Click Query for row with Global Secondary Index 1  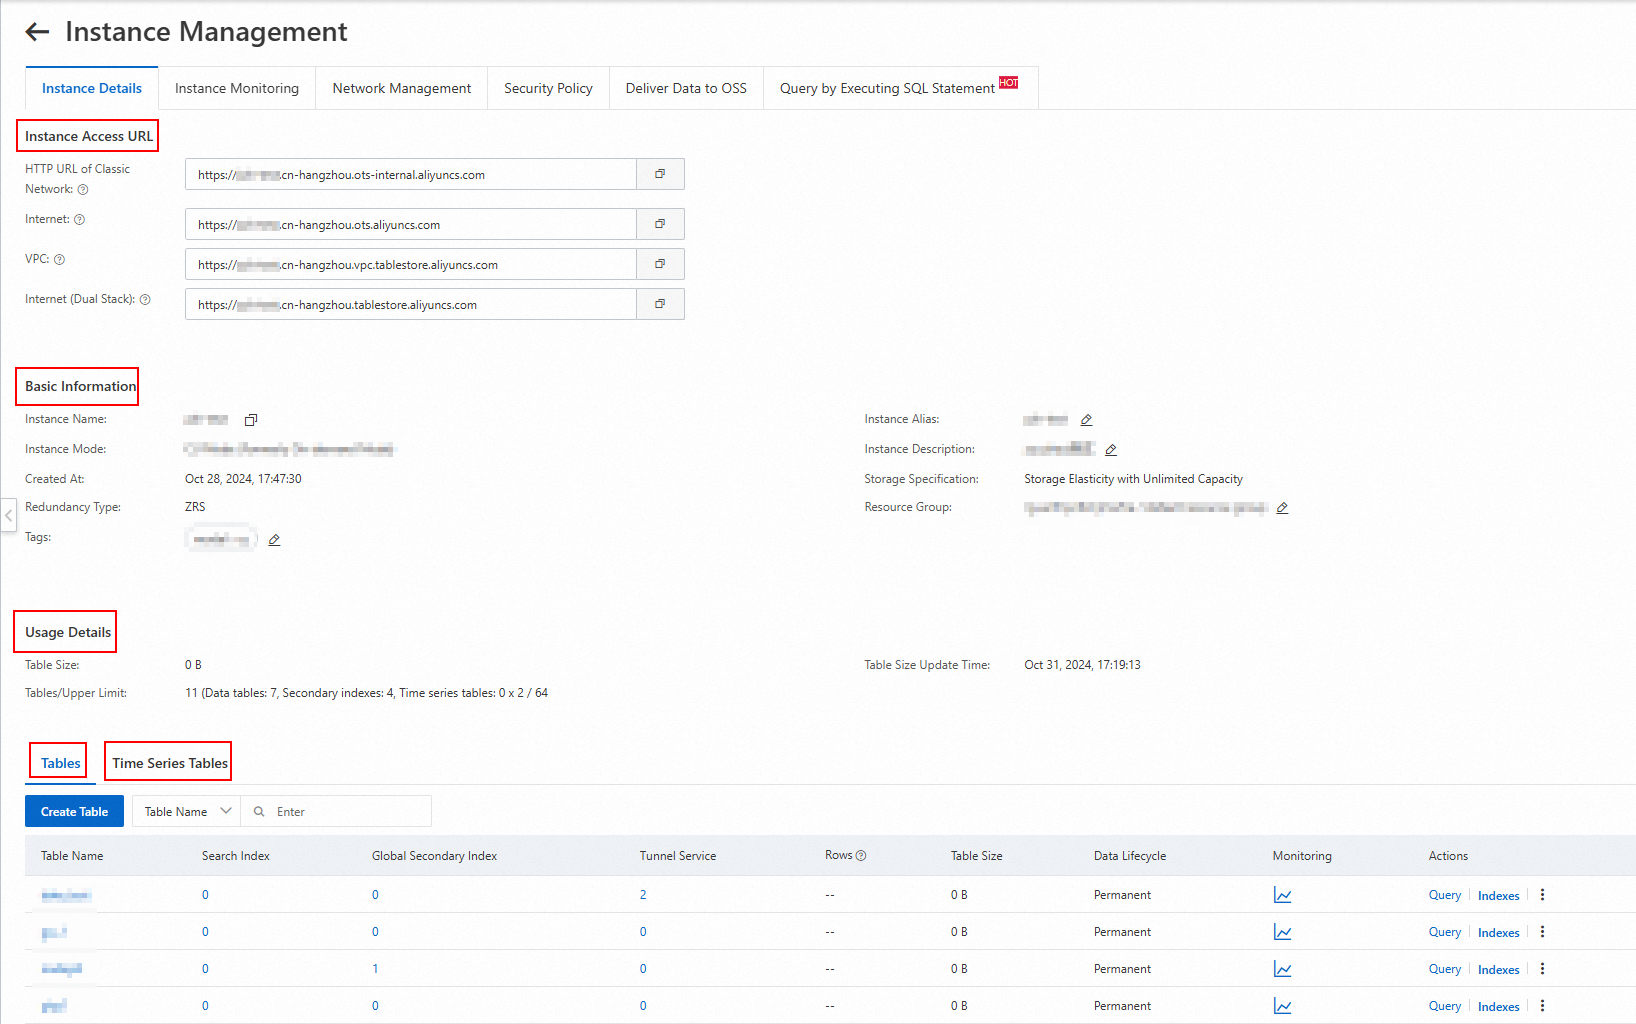click(x=1445, y=969)
